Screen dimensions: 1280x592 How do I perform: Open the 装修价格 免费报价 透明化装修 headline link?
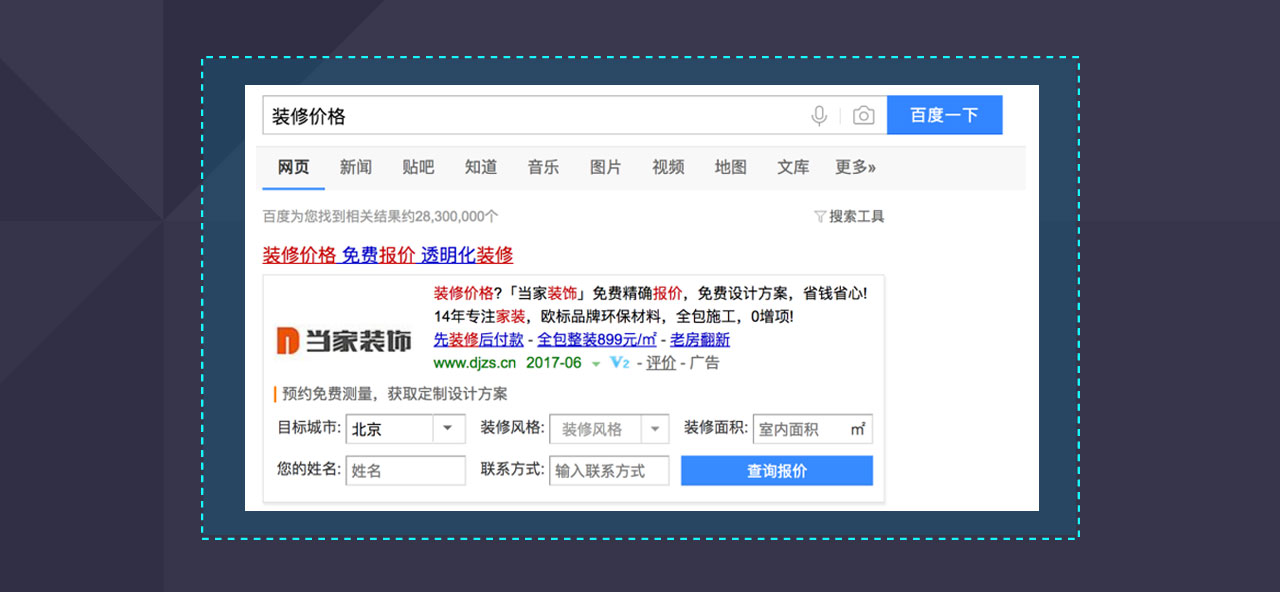click(x=388, y=254)
